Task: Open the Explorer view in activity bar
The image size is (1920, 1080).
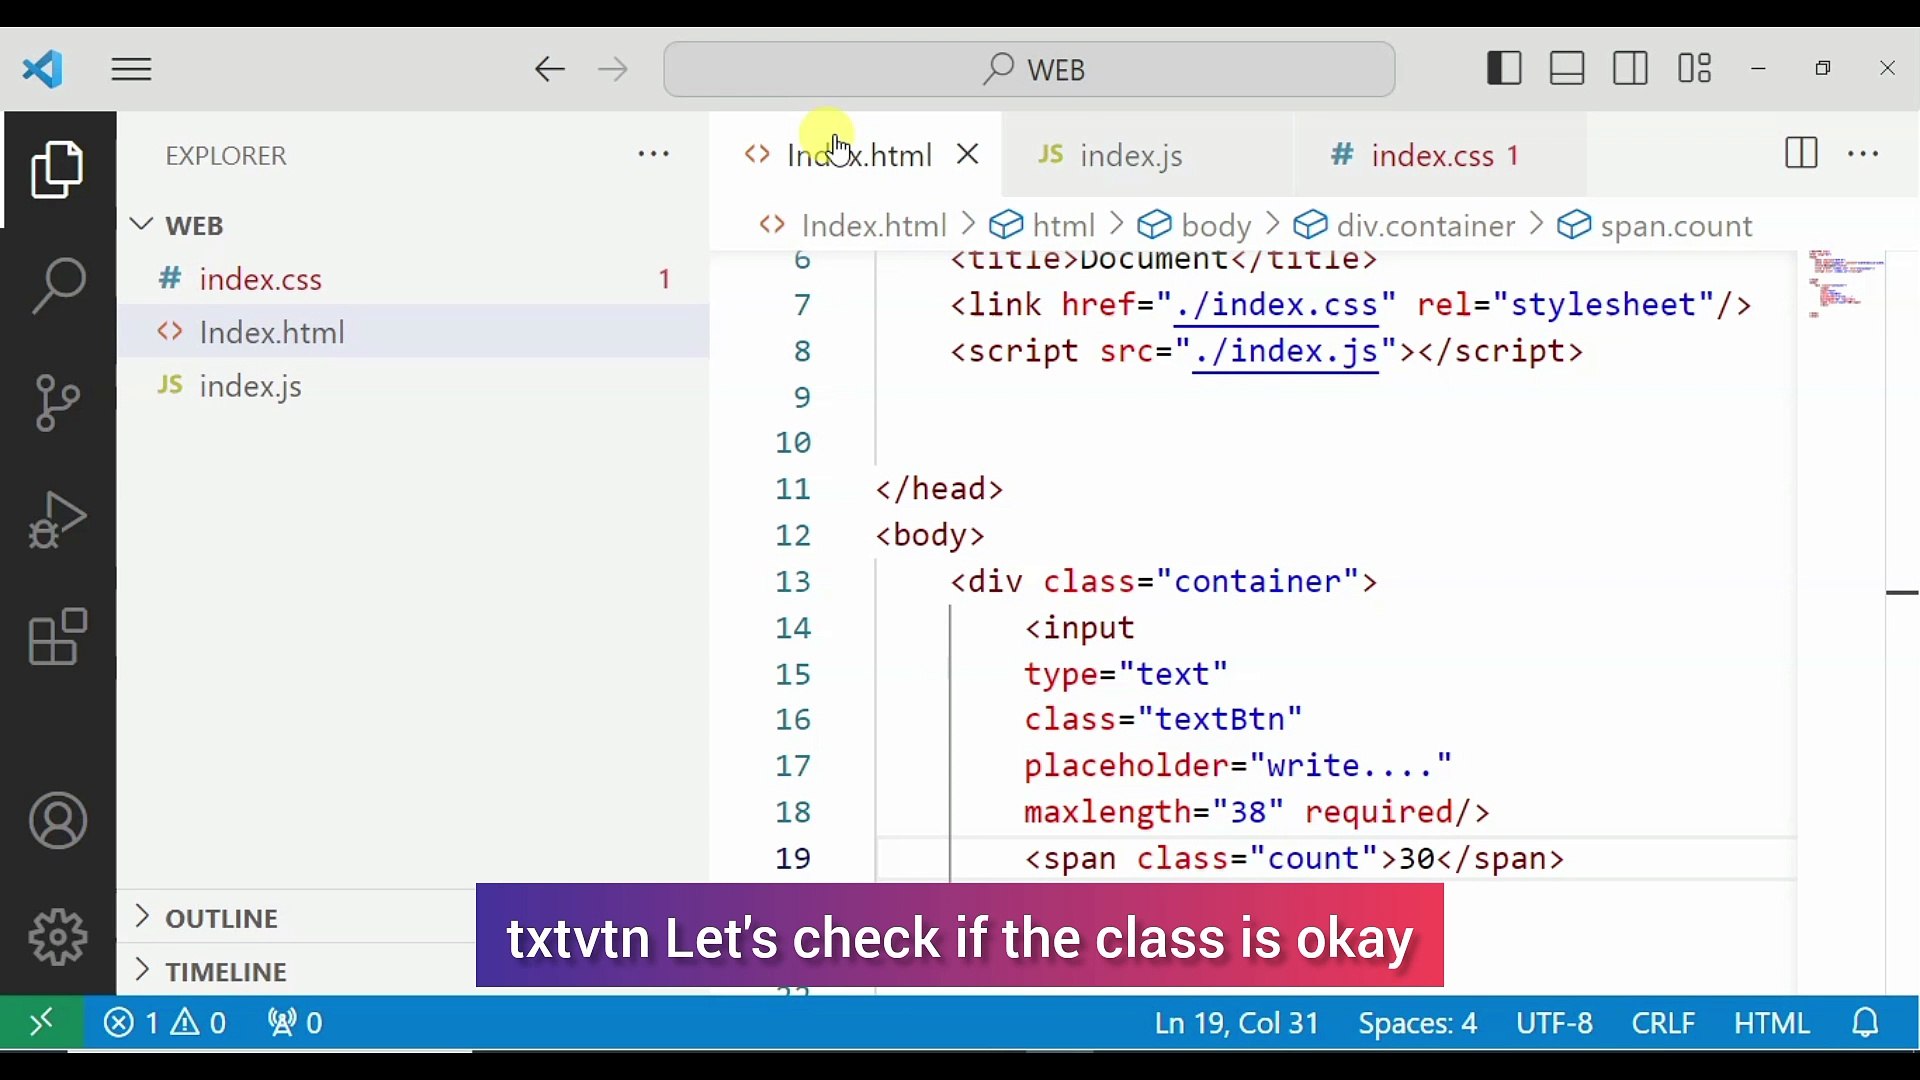Action: pos(58,170)
